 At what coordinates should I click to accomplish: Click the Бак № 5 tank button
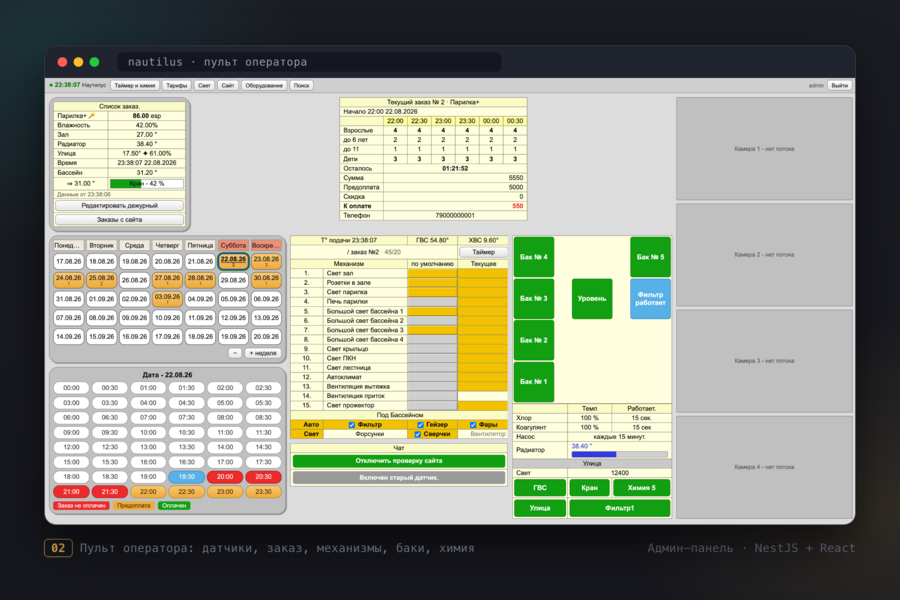click(x=650, y=257)
